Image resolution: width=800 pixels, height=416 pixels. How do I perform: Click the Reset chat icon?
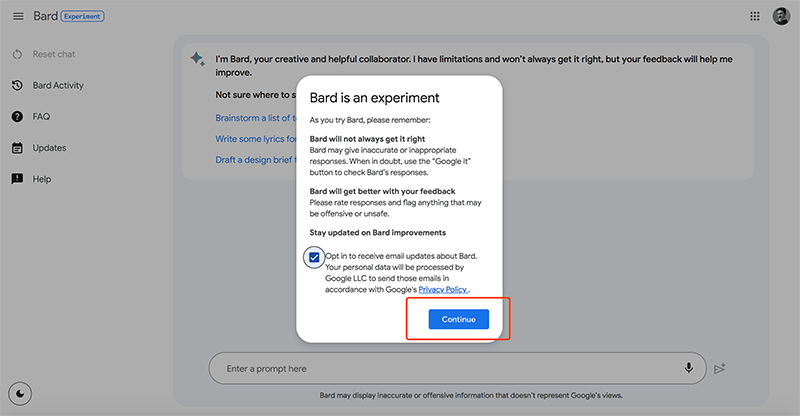click(x=17, y=54)
